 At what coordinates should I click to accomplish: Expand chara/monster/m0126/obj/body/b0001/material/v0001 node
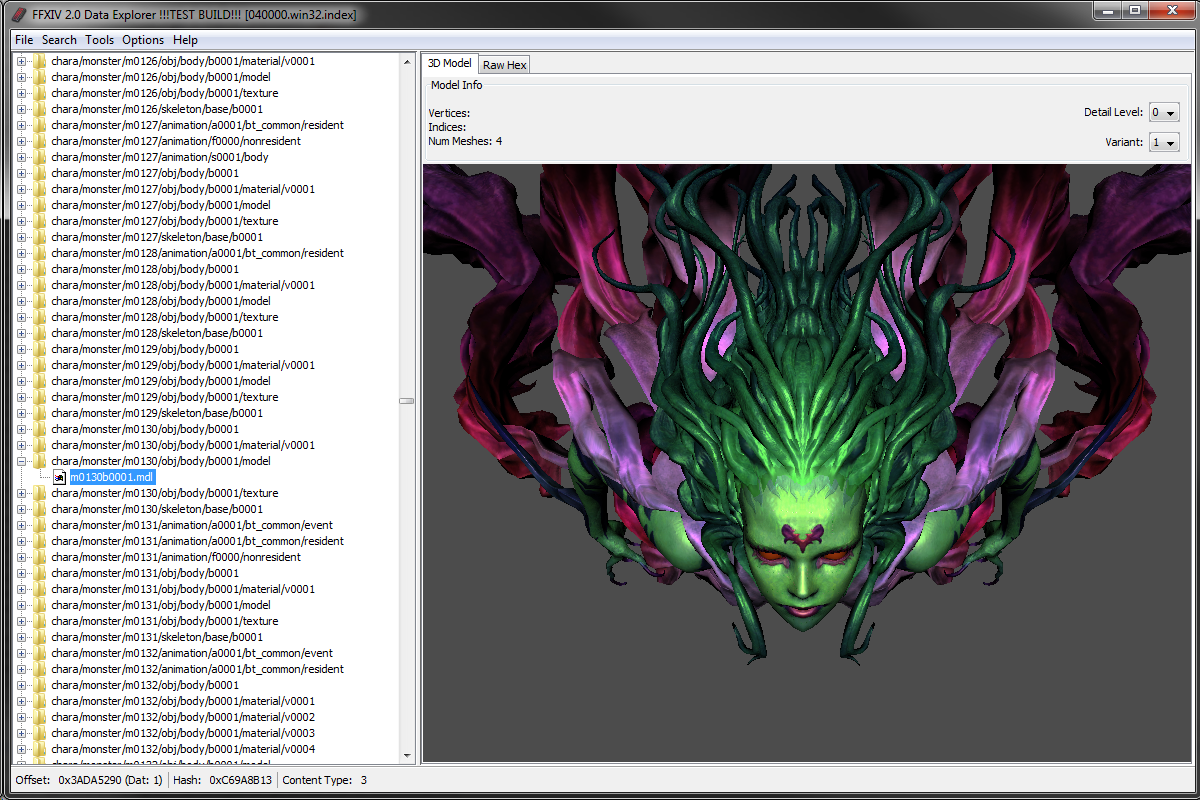(22, 61)
